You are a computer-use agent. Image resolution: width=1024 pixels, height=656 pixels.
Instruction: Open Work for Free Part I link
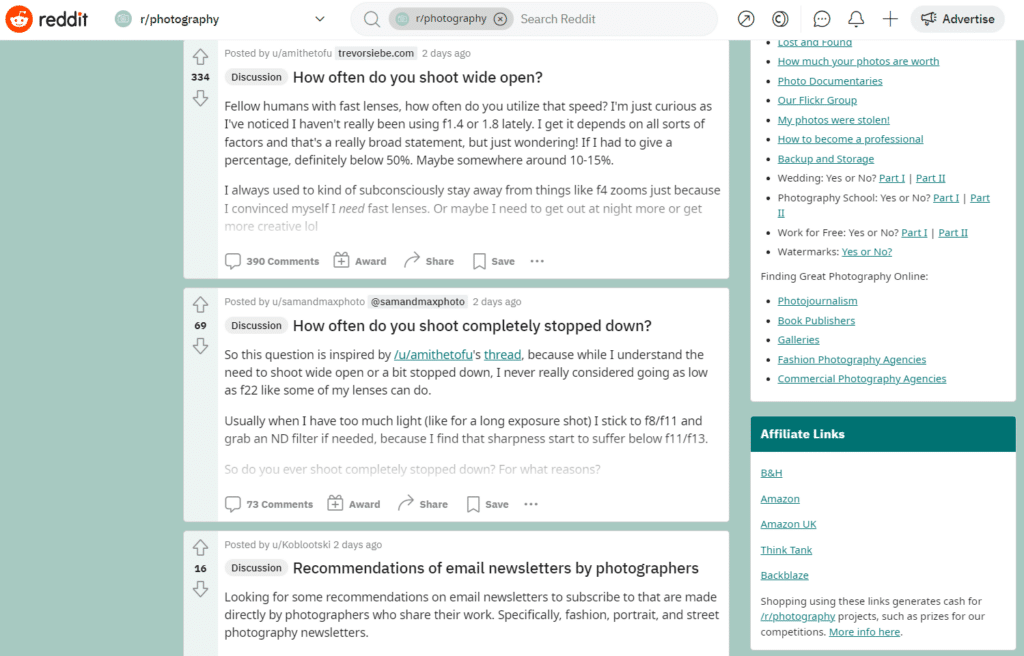coord(914,233)
